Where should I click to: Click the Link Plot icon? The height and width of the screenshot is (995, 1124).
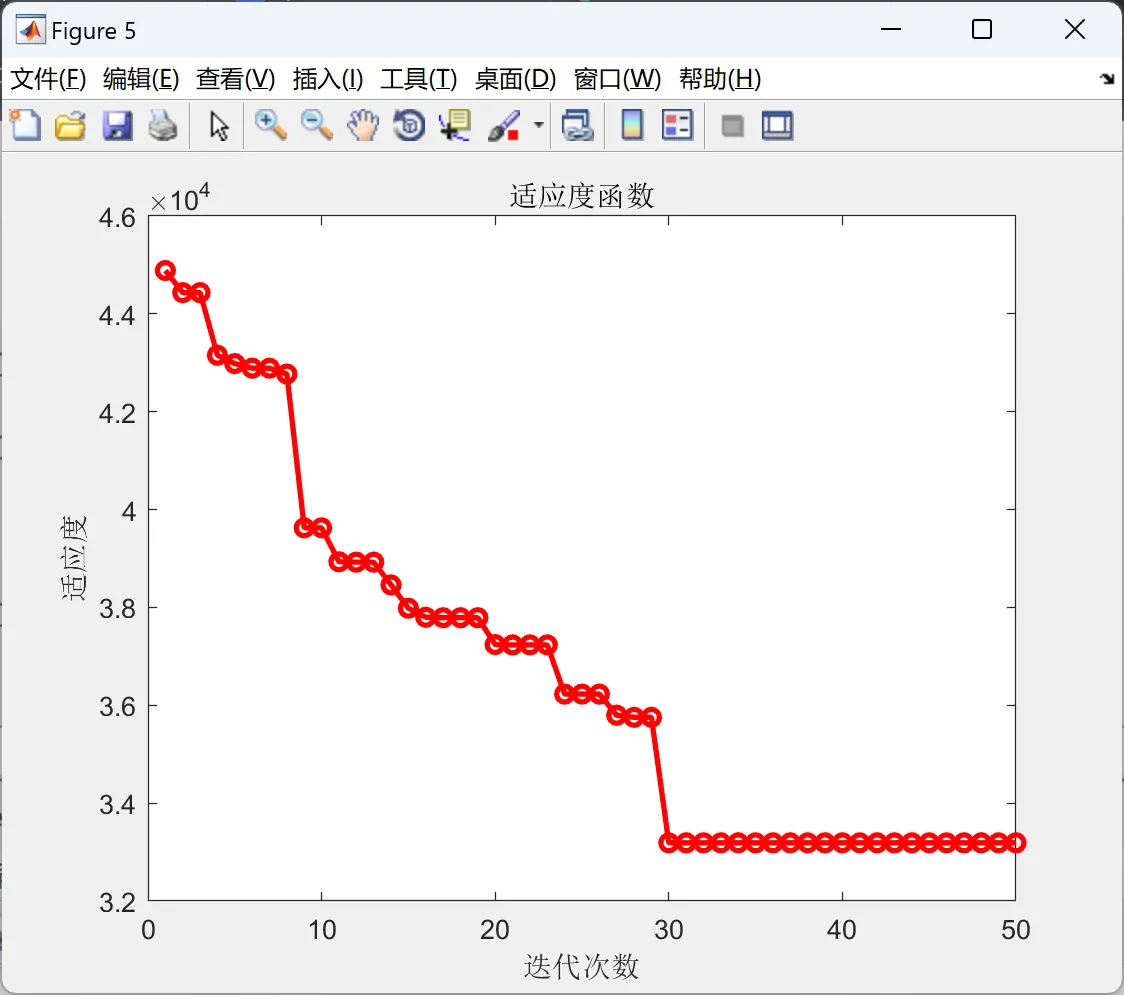pos(578,125)
